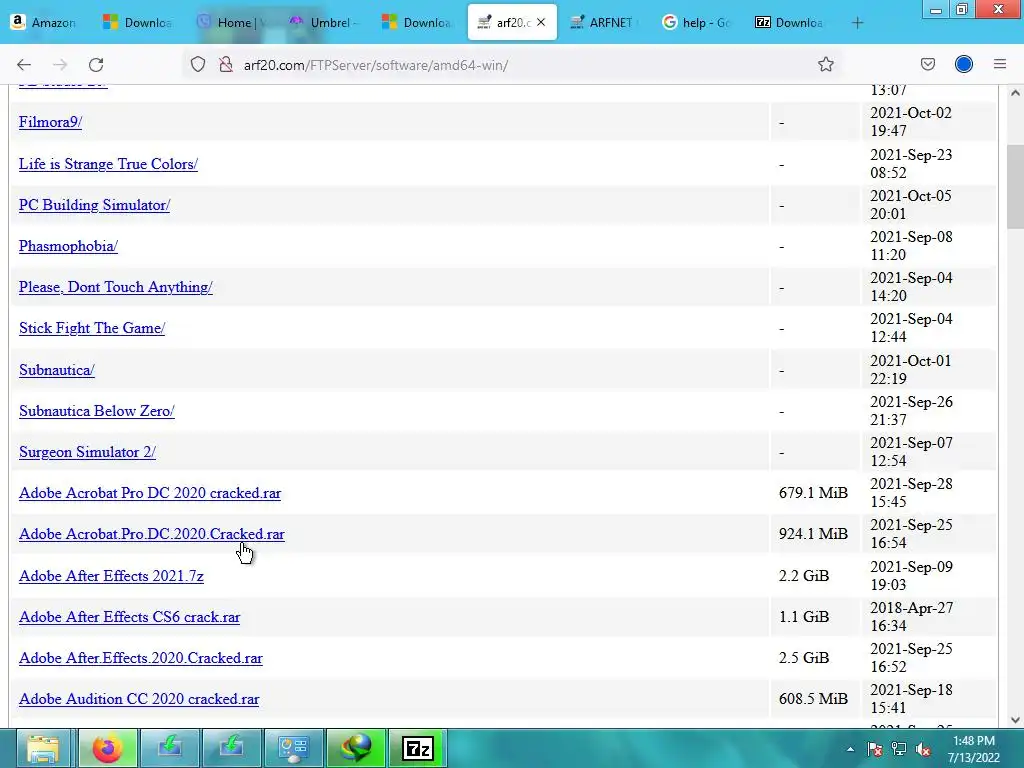The width and height of the screenshot is (1024, 768).
Task: Switch to the ARFNET tab
Action: point(605,22)
